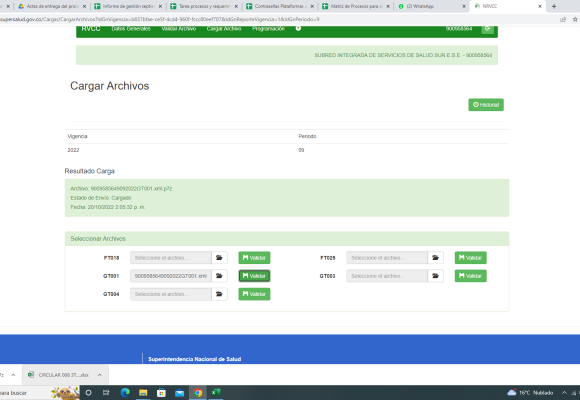Switch to Contraseñas Plataformas tab
Image resolution: width=580 pixels, height=400 pixels.
pyautogui.click(x=280, y=6)
